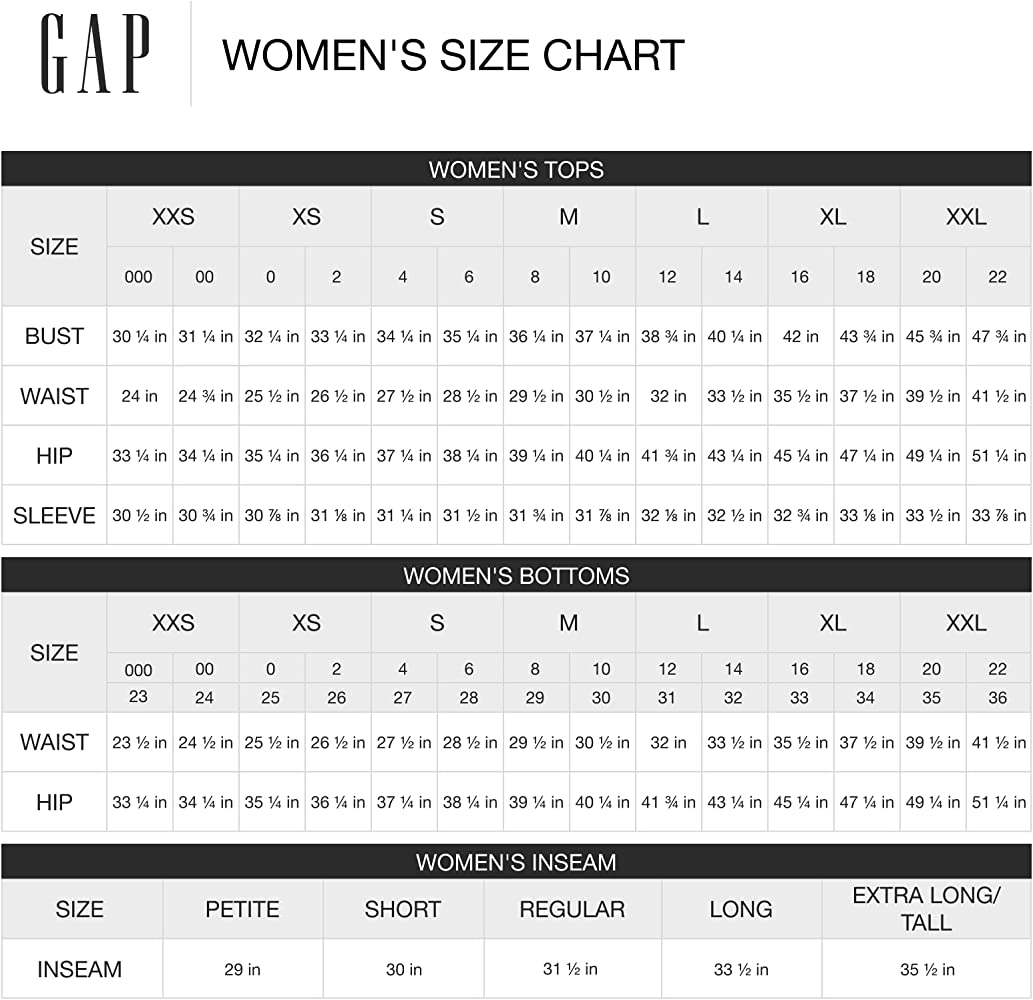The width and height of the screenshot is (1033, 1000).
Task: Select the 23 ½ in waist cell in Bottoms
Action: (x=139, y=743)
